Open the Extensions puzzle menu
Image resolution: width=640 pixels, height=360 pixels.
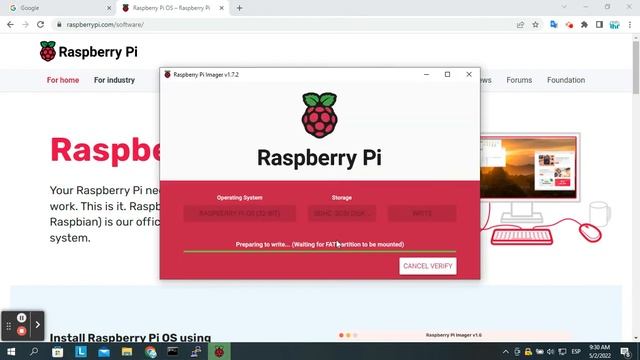[x=584, y=24]
